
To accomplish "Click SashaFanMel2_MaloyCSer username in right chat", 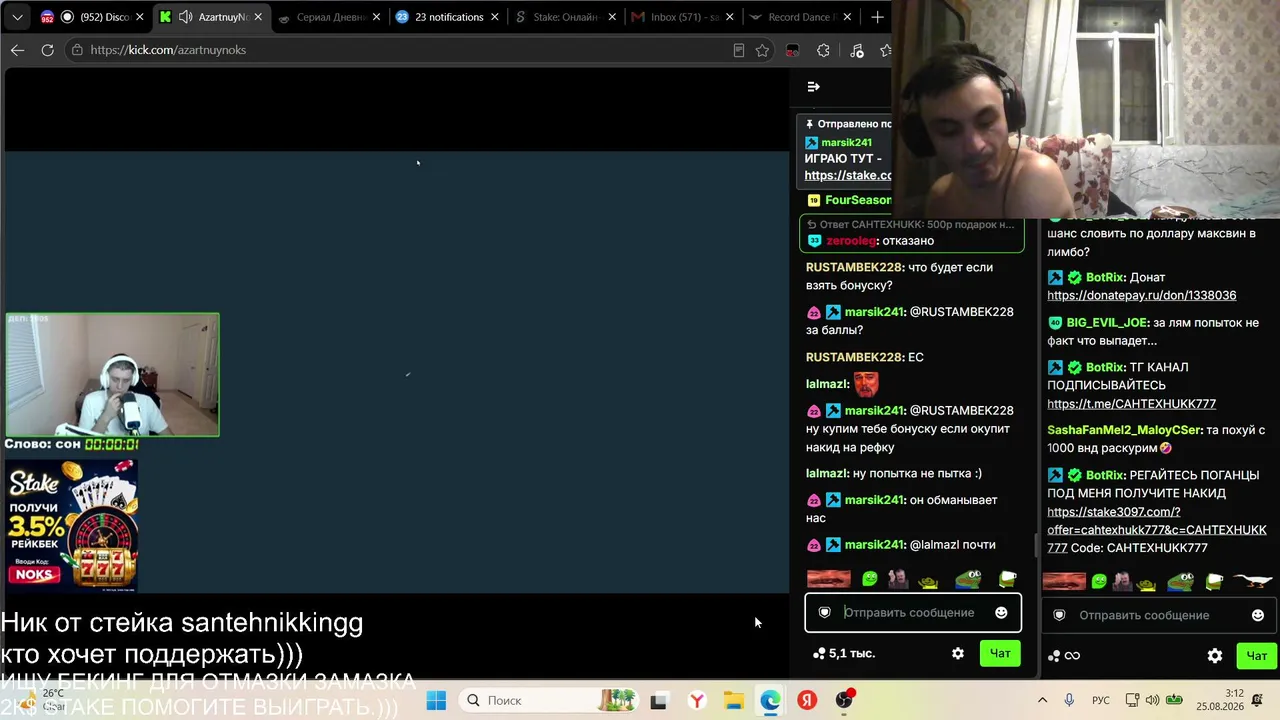I will point(1124,430).
